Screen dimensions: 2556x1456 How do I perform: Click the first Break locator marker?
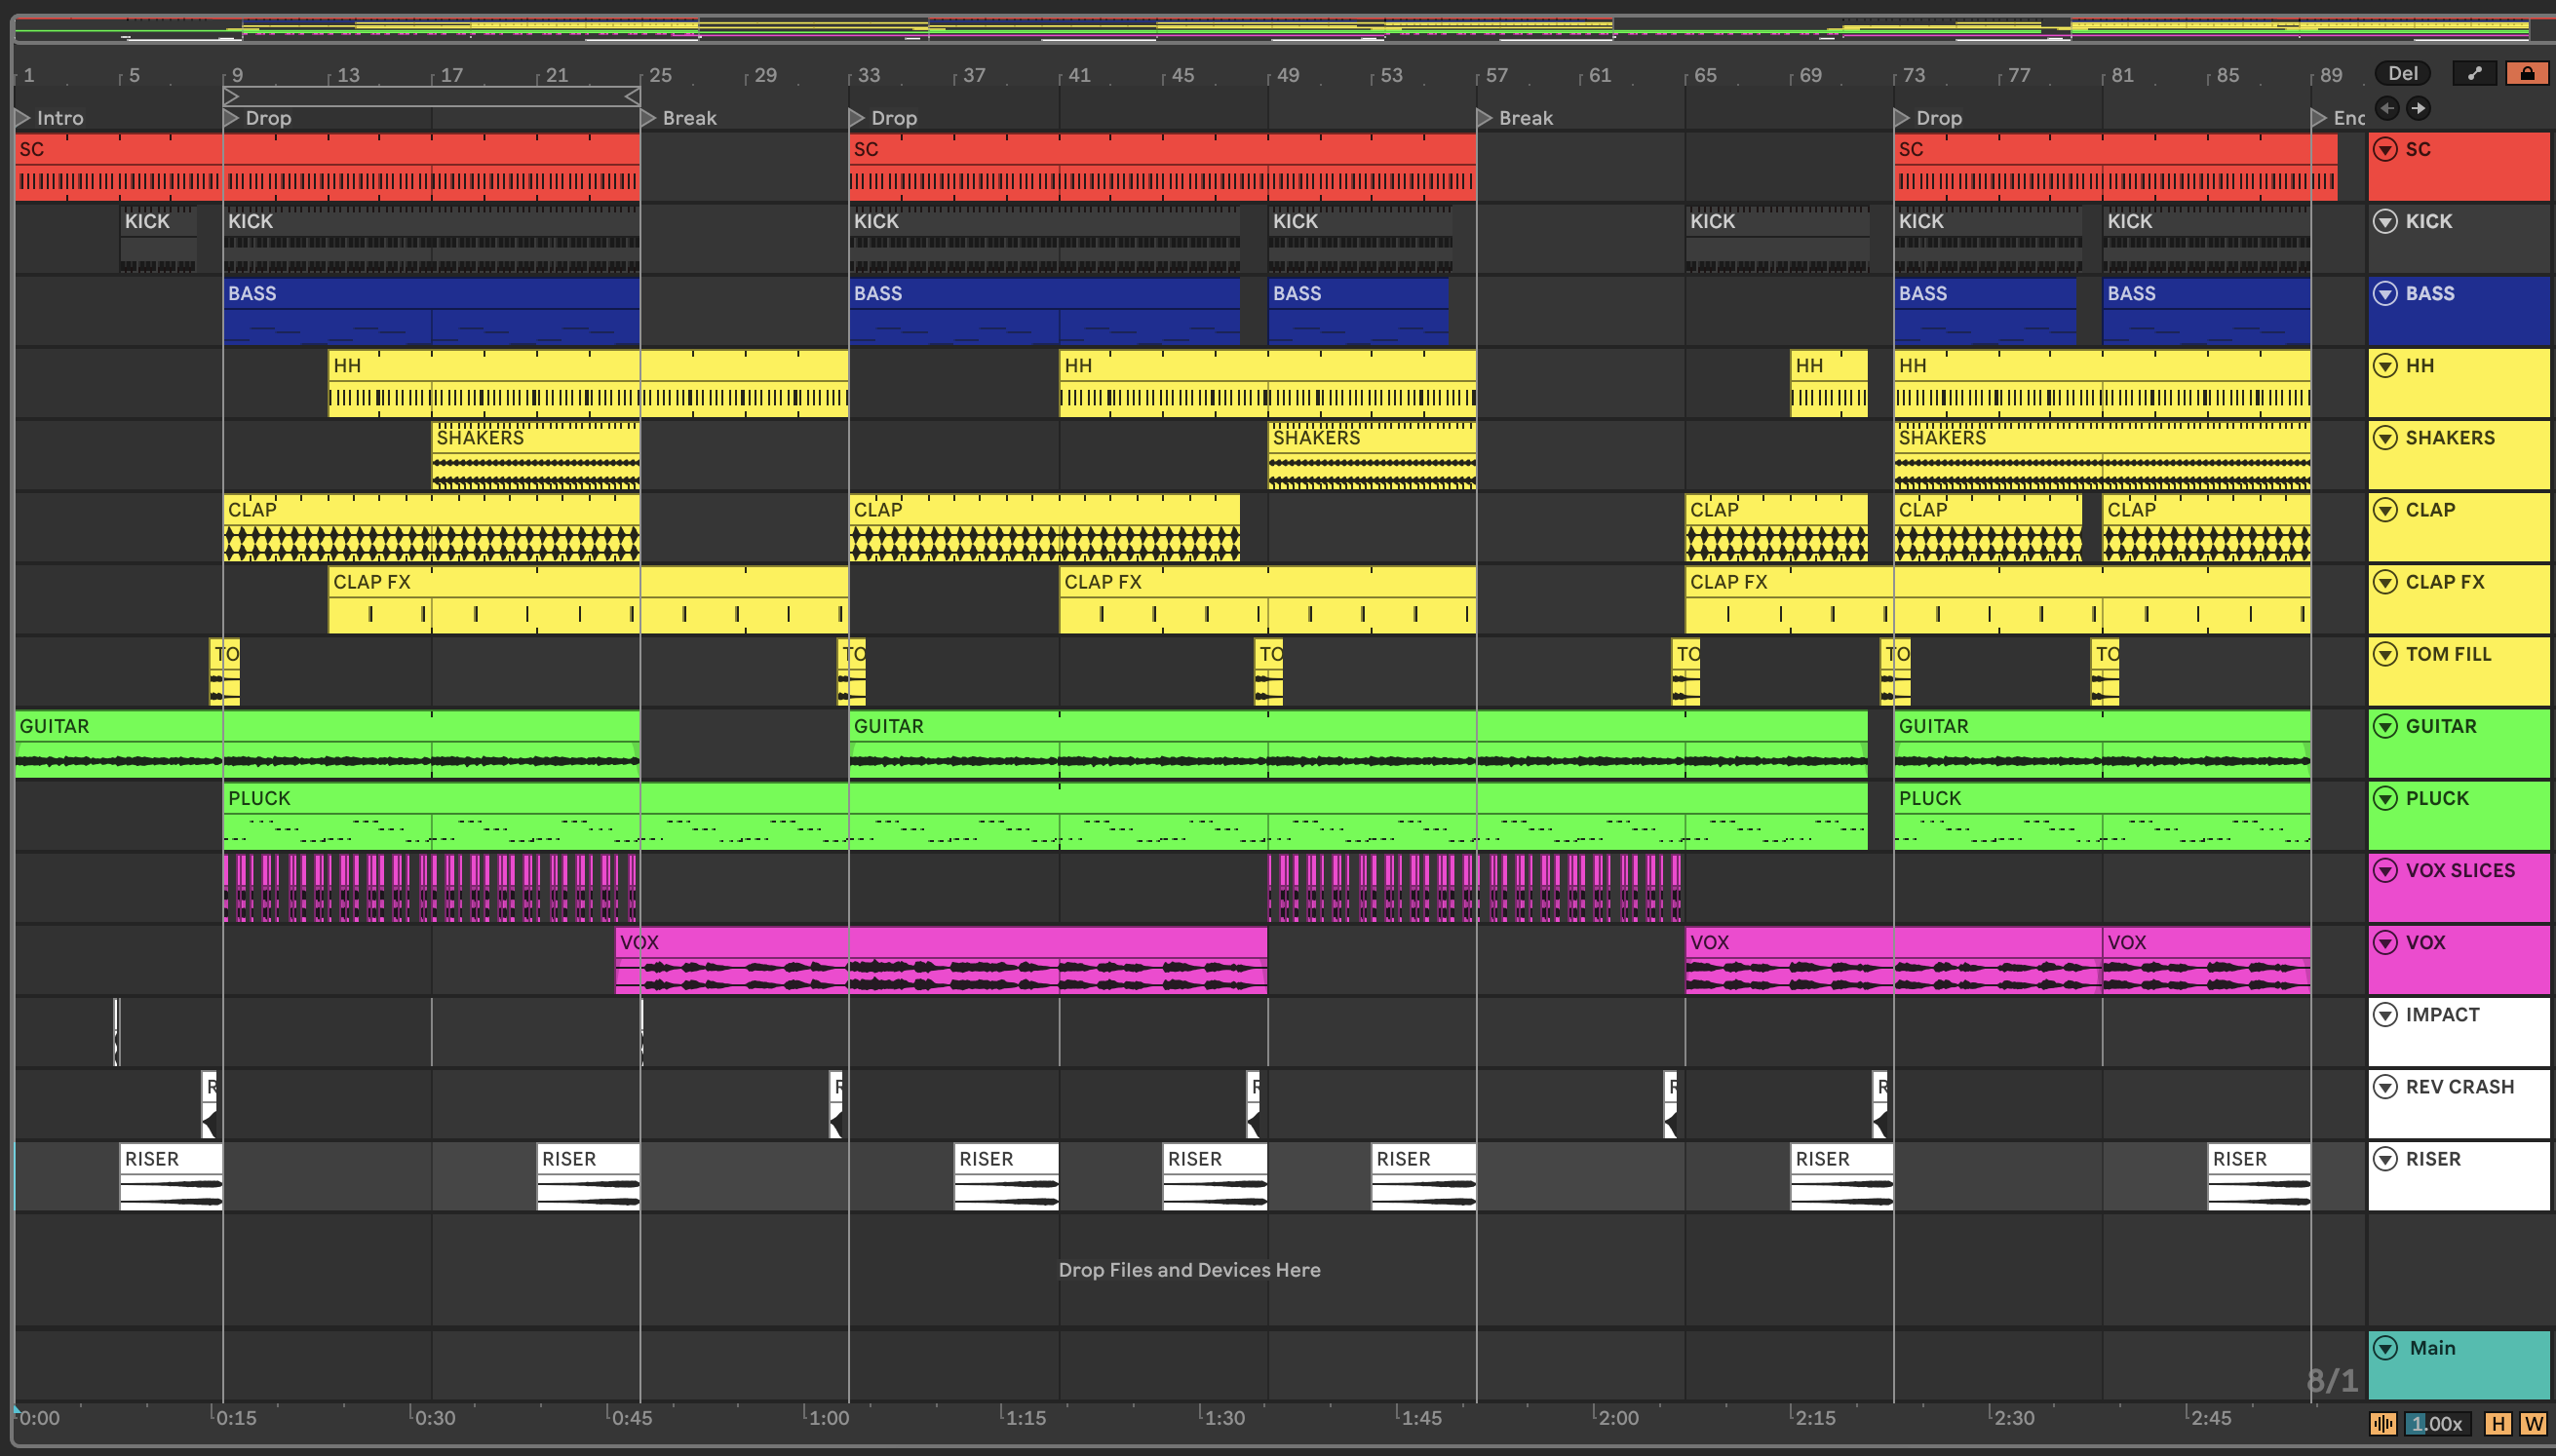[648, 118]
